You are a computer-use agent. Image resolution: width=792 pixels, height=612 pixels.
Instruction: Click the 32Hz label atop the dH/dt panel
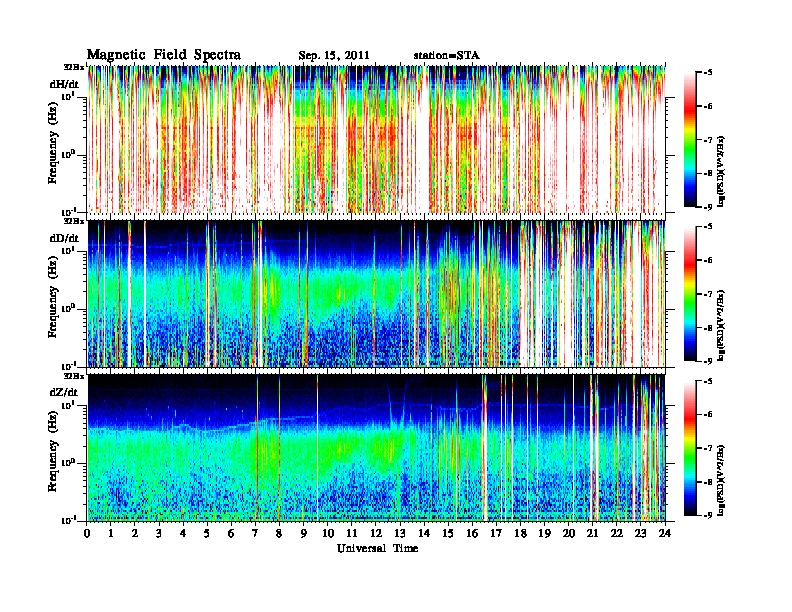(x=73, y=67)
